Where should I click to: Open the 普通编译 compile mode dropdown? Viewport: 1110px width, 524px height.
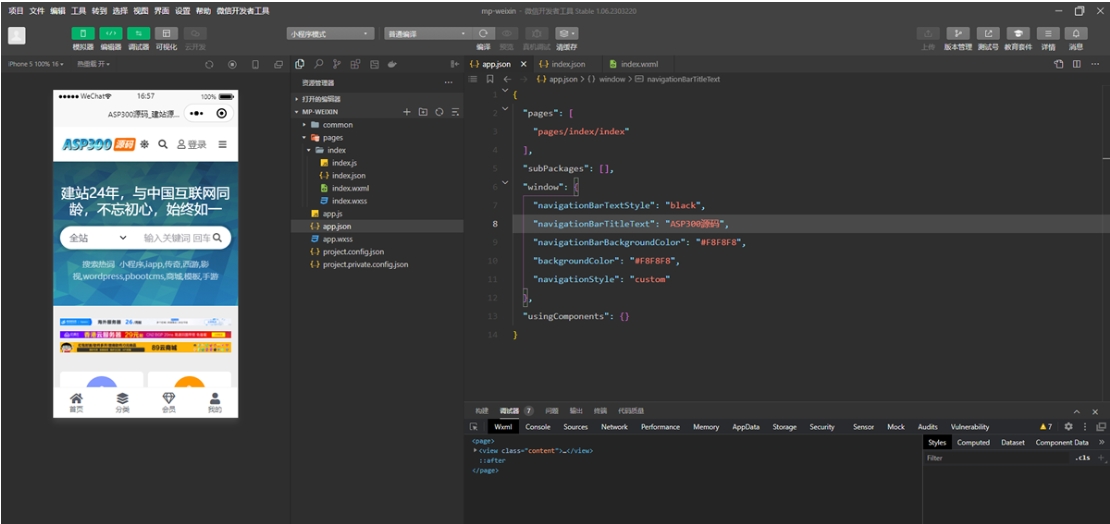click(x=427, y=34)
